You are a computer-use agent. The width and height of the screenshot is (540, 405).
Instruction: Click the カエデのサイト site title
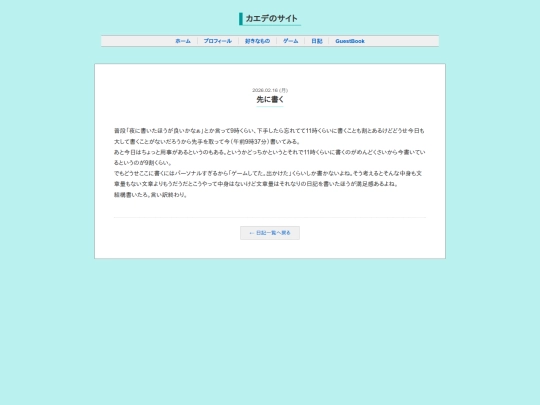(271, 19)
